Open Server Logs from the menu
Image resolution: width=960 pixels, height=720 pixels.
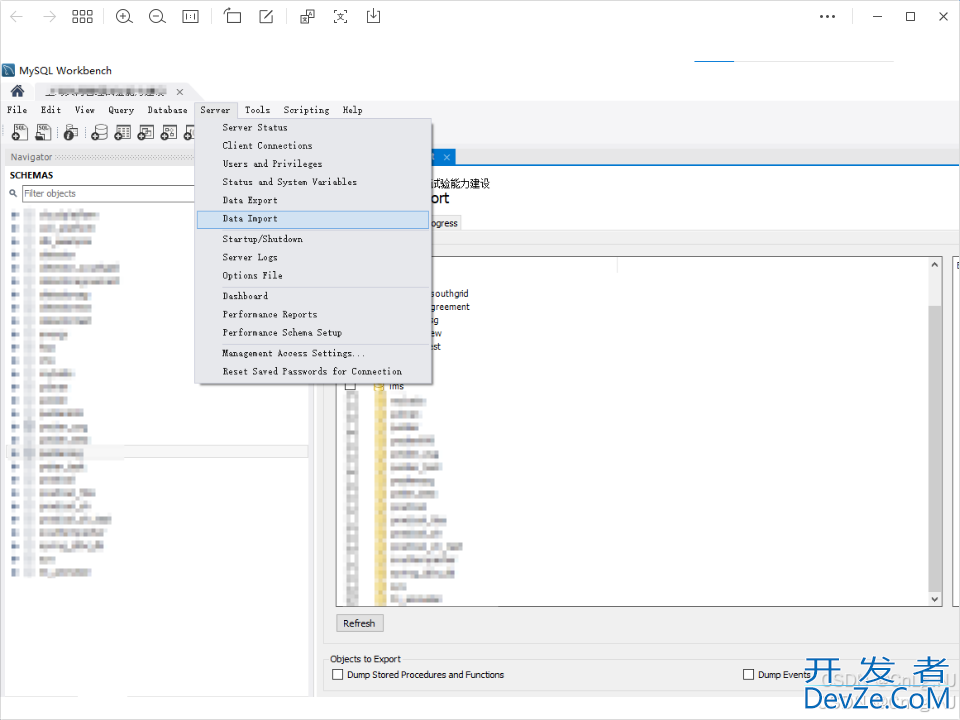[x=313, y=257]
